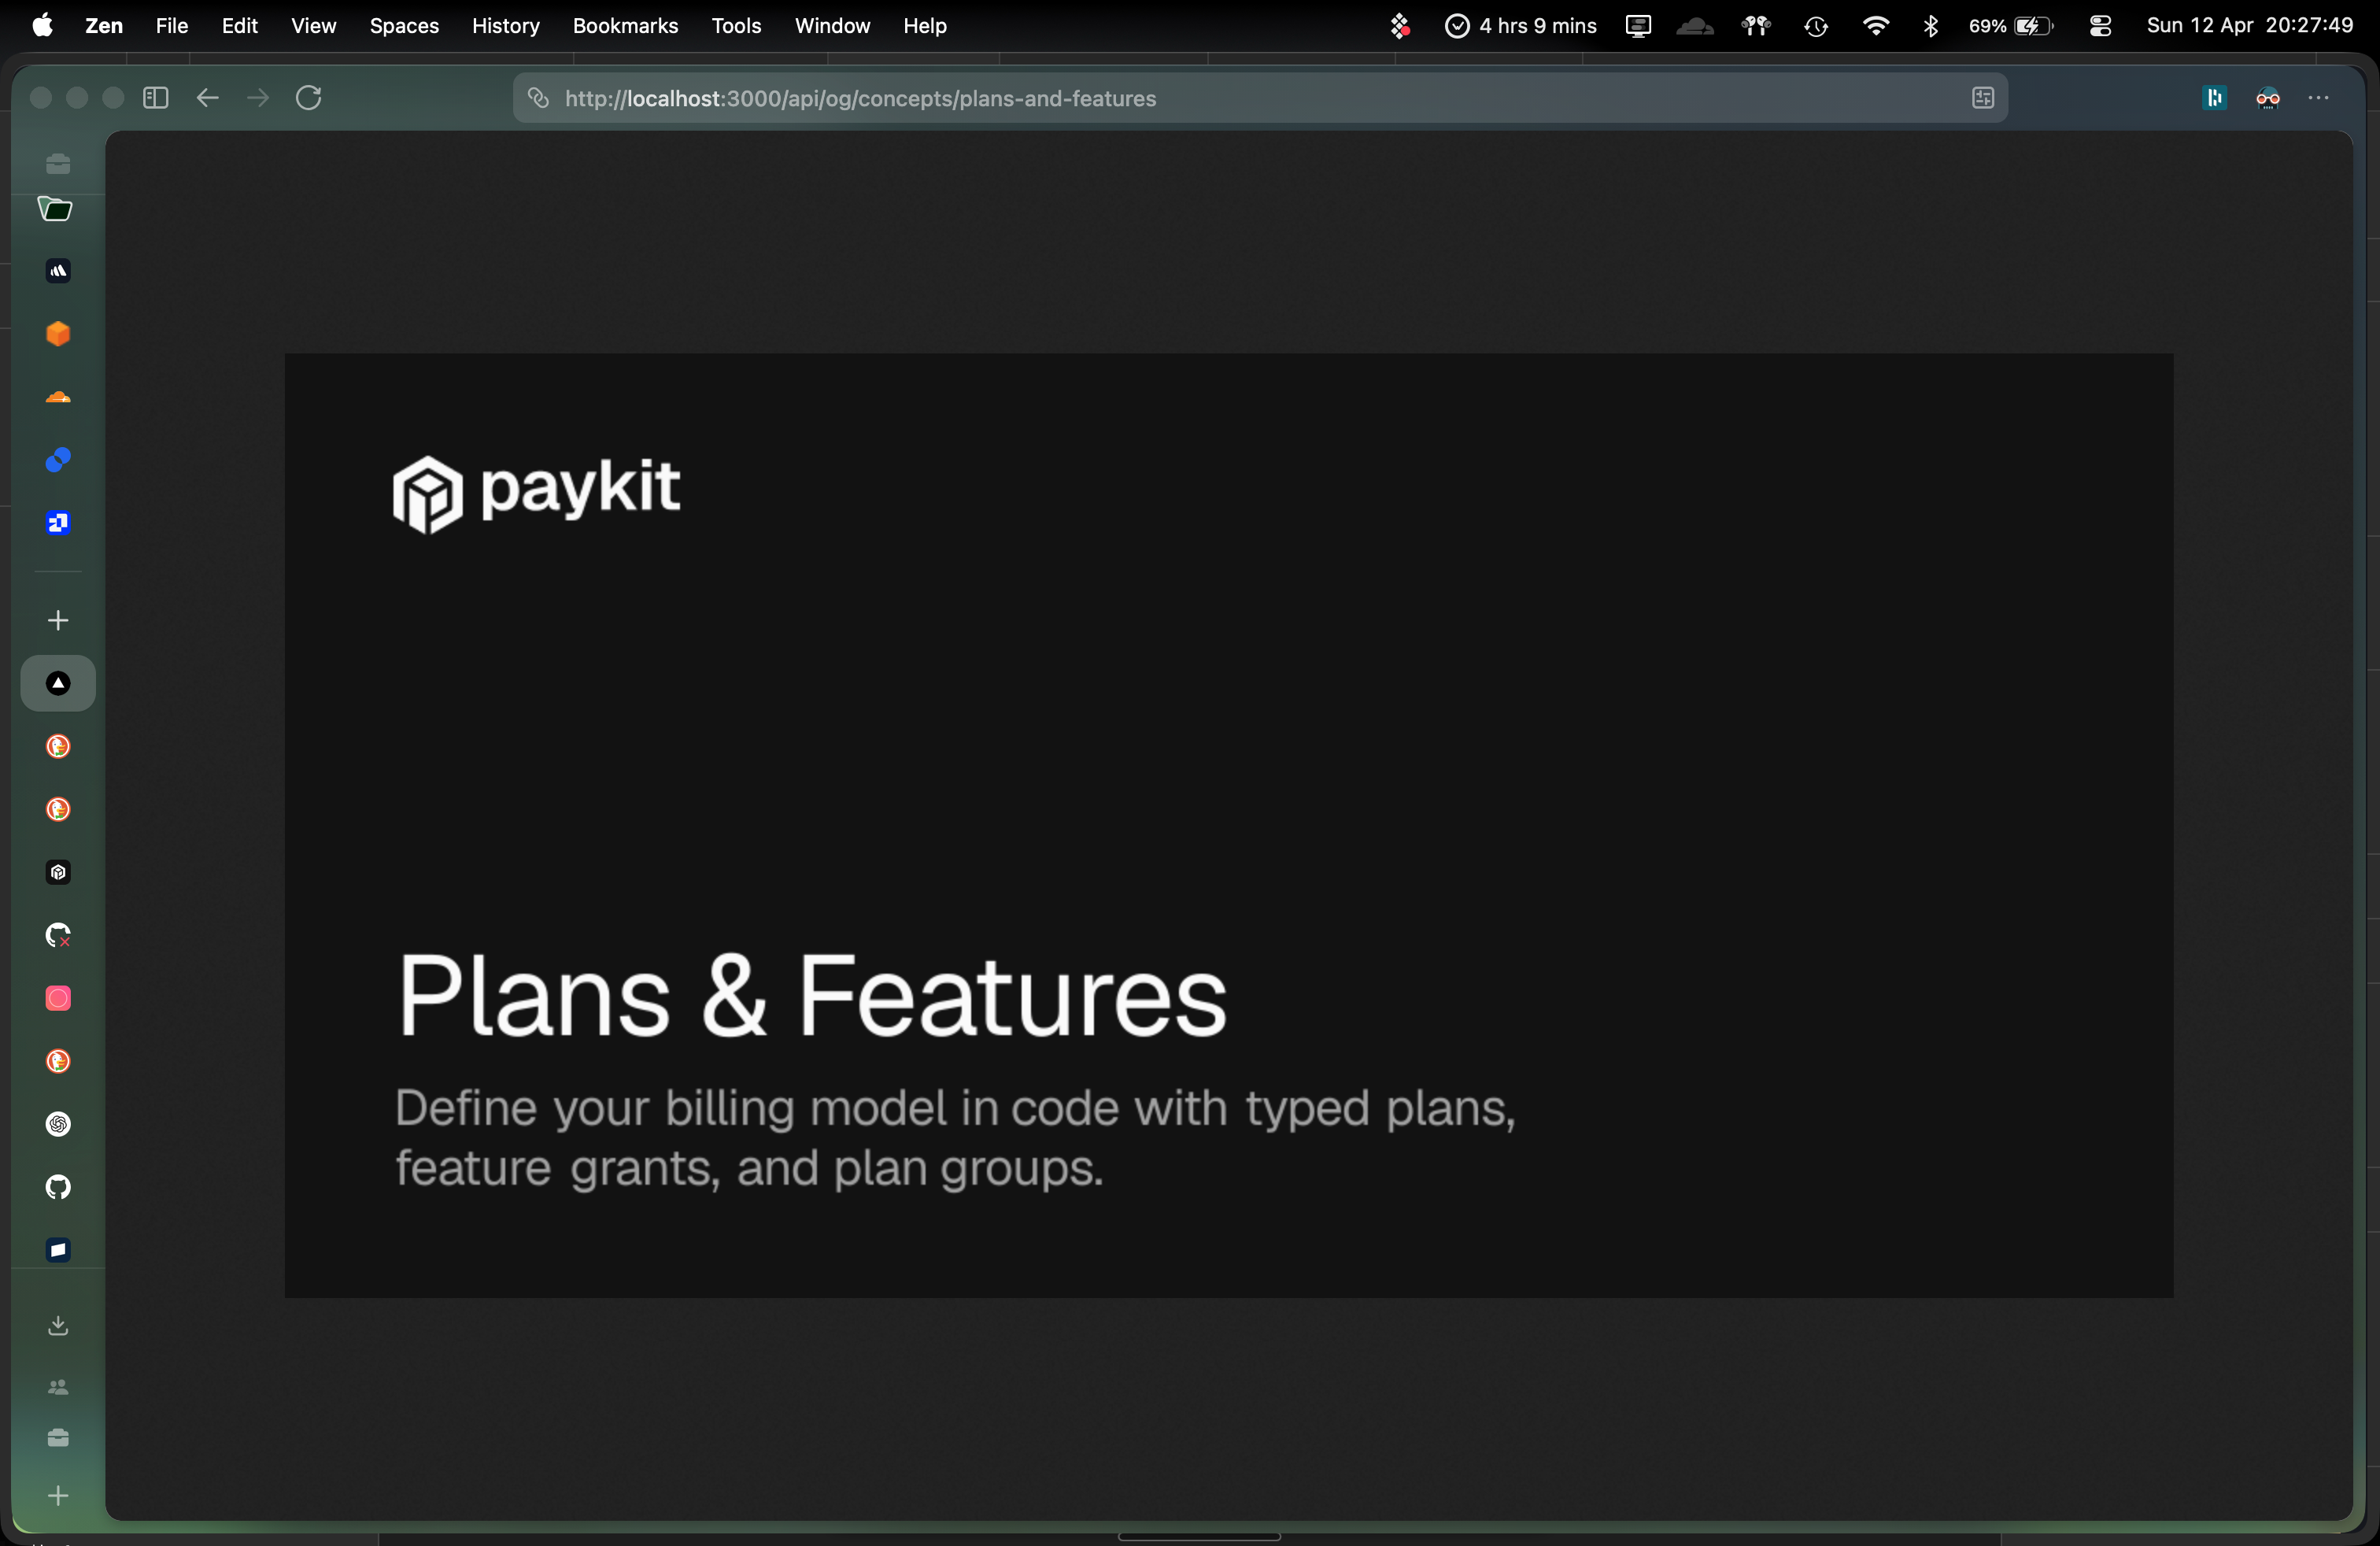Open the Spaces menu
Screen dimensions: 2380x1546
[x=404, y=26]
